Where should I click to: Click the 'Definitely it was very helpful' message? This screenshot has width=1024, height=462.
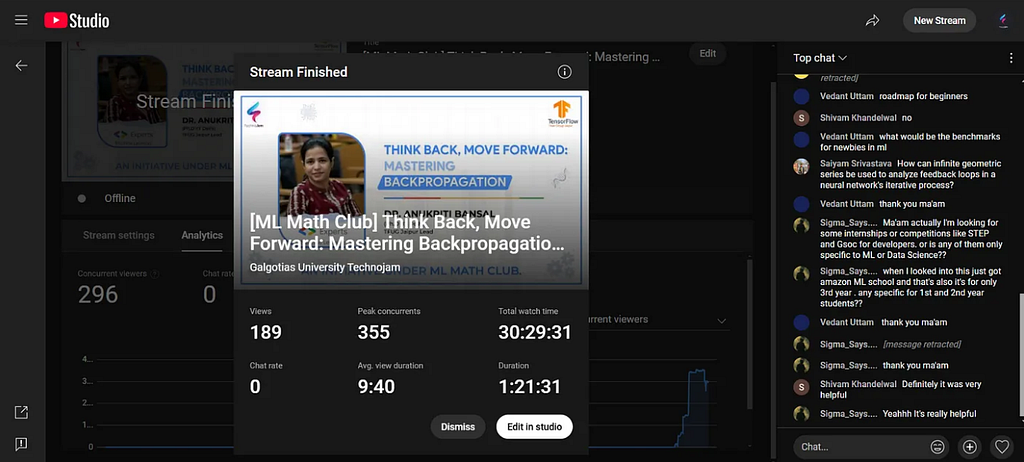(x=901, y=389)
